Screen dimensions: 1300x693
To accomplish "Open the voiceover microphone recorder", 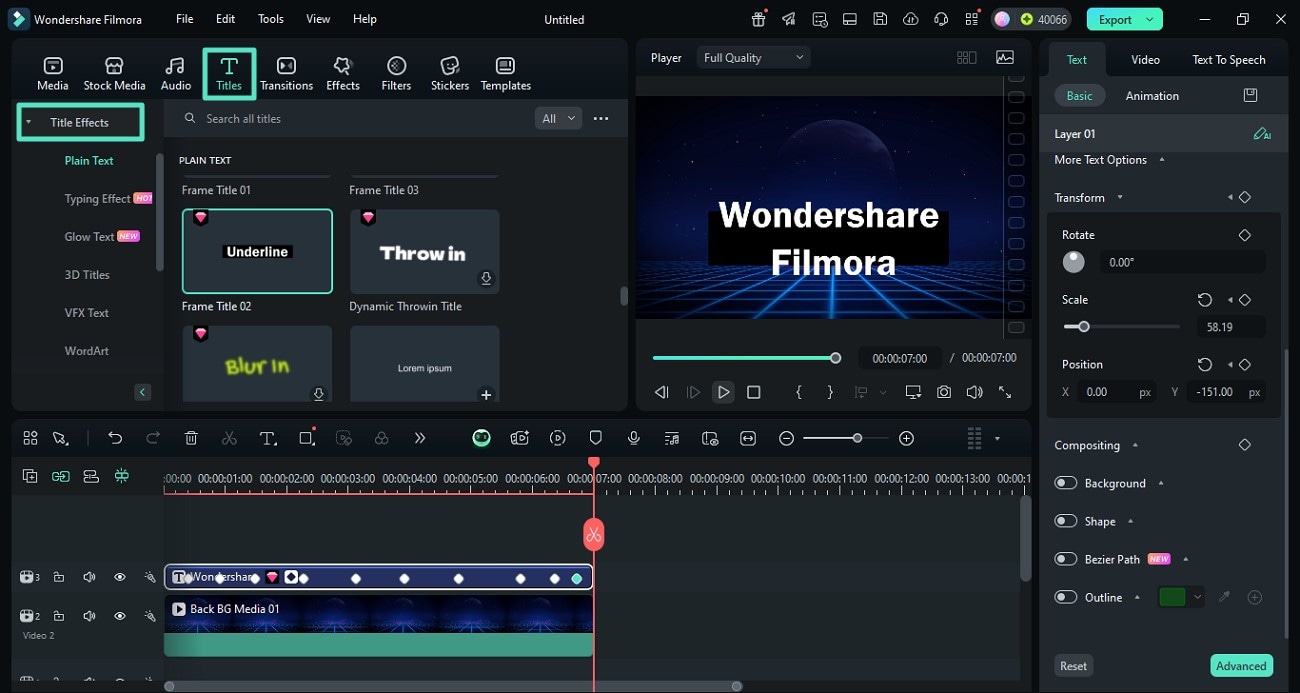I will point(633,438).
